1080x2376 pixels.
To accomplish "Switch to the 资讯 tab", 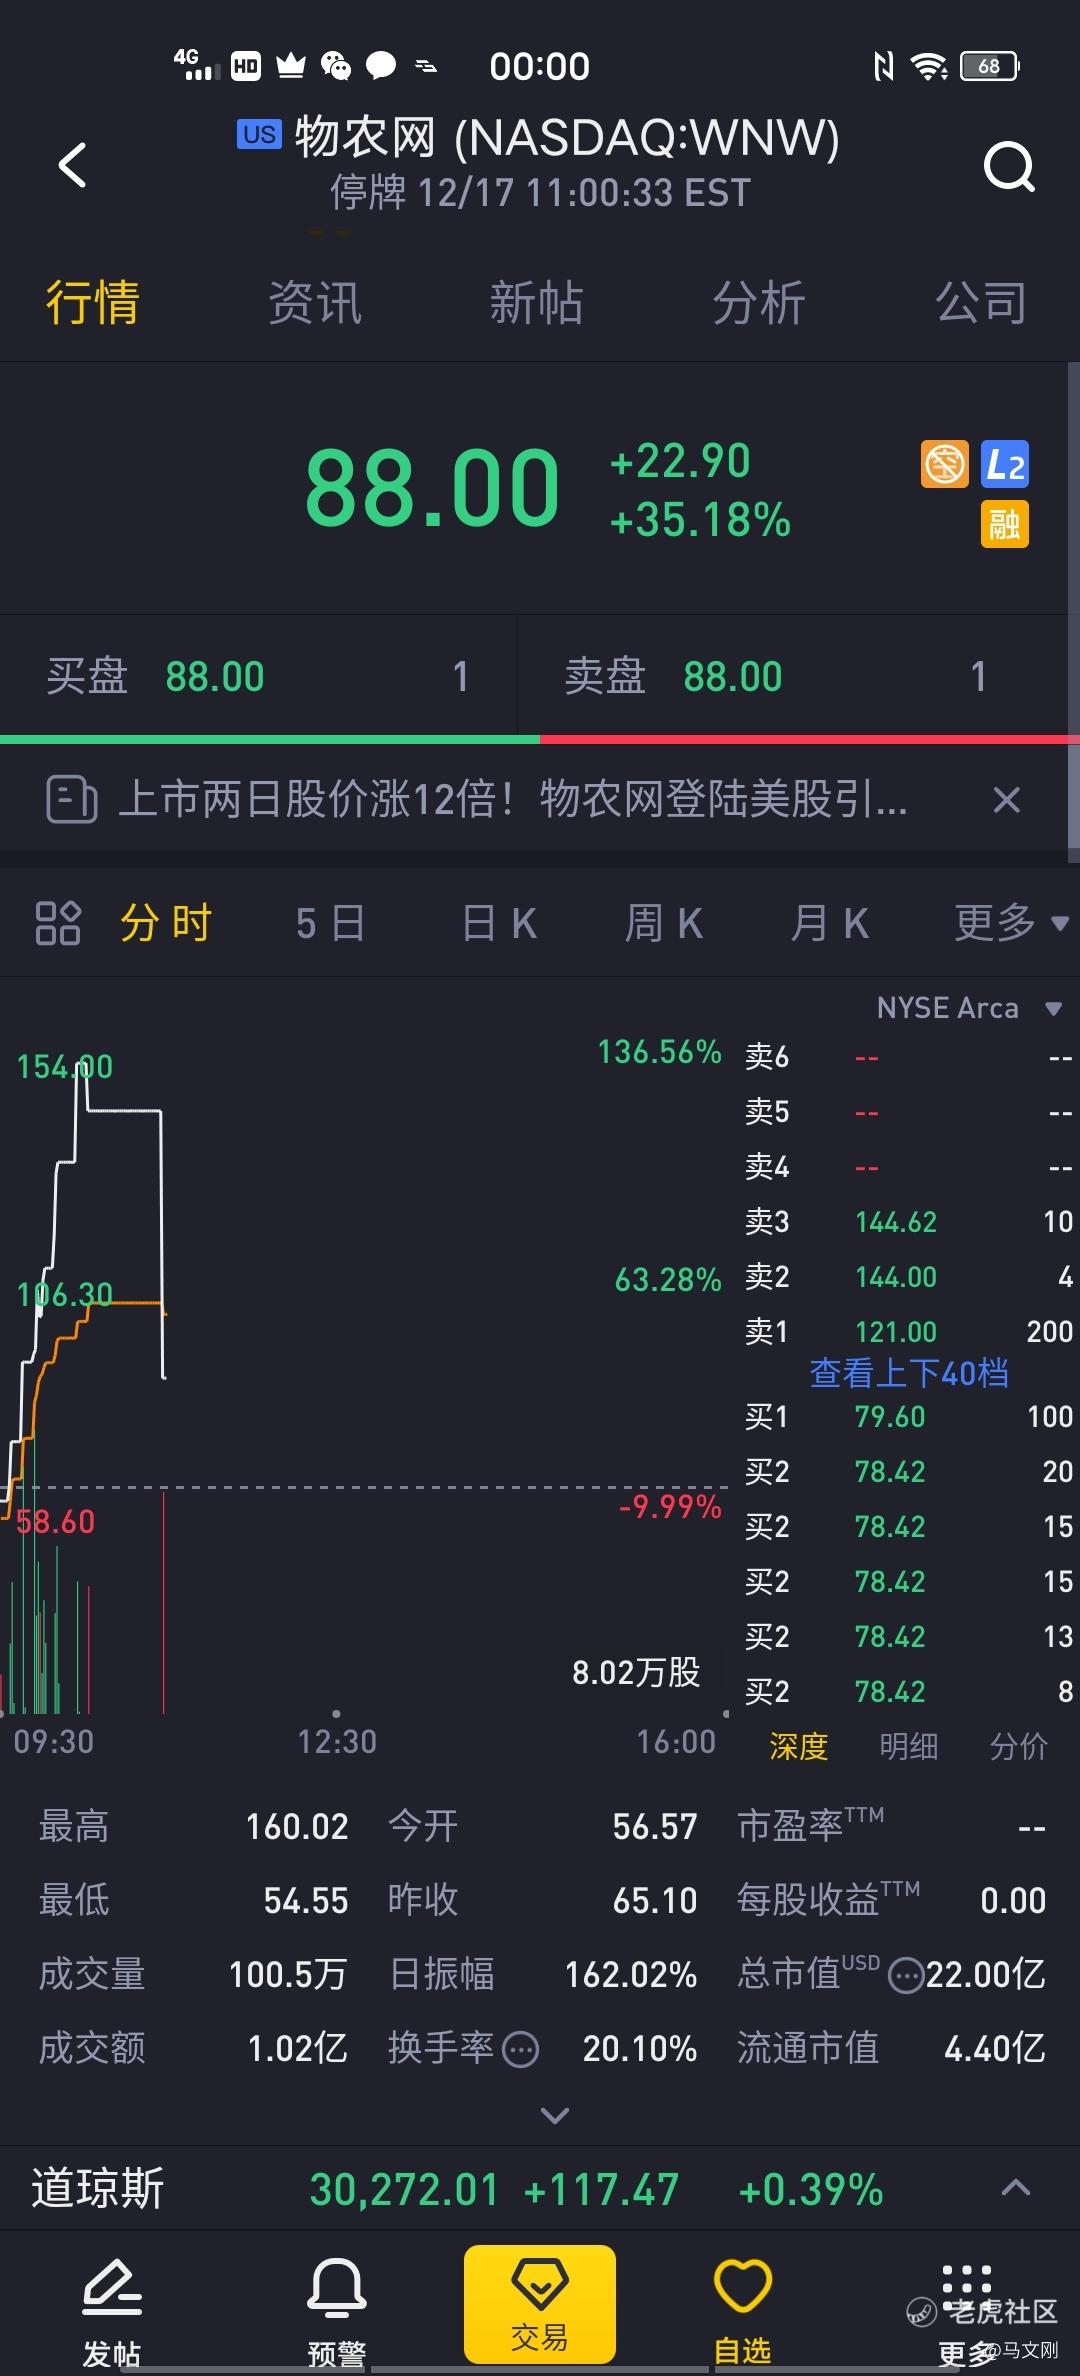I will [x=315, y=302].
